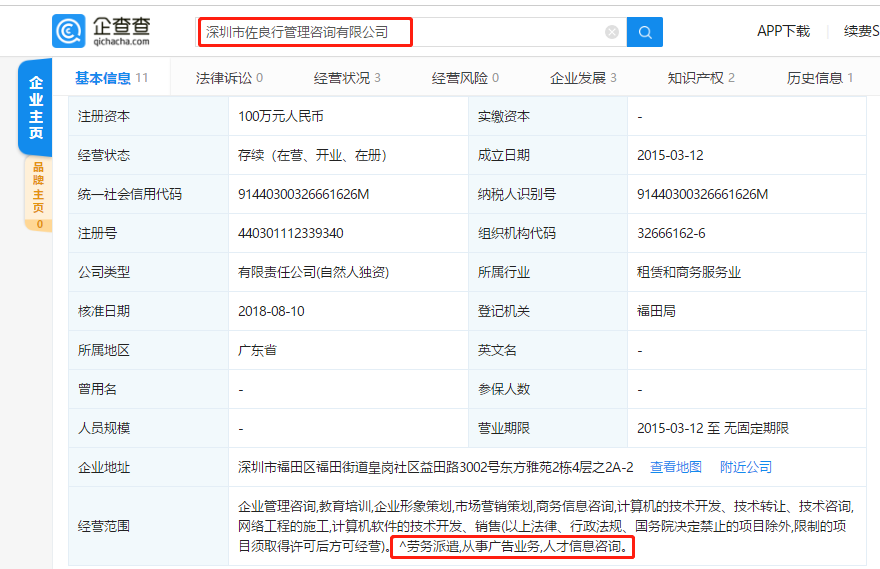
Task: Click the industry value 租赁和商务服务业
Action: 689,272
